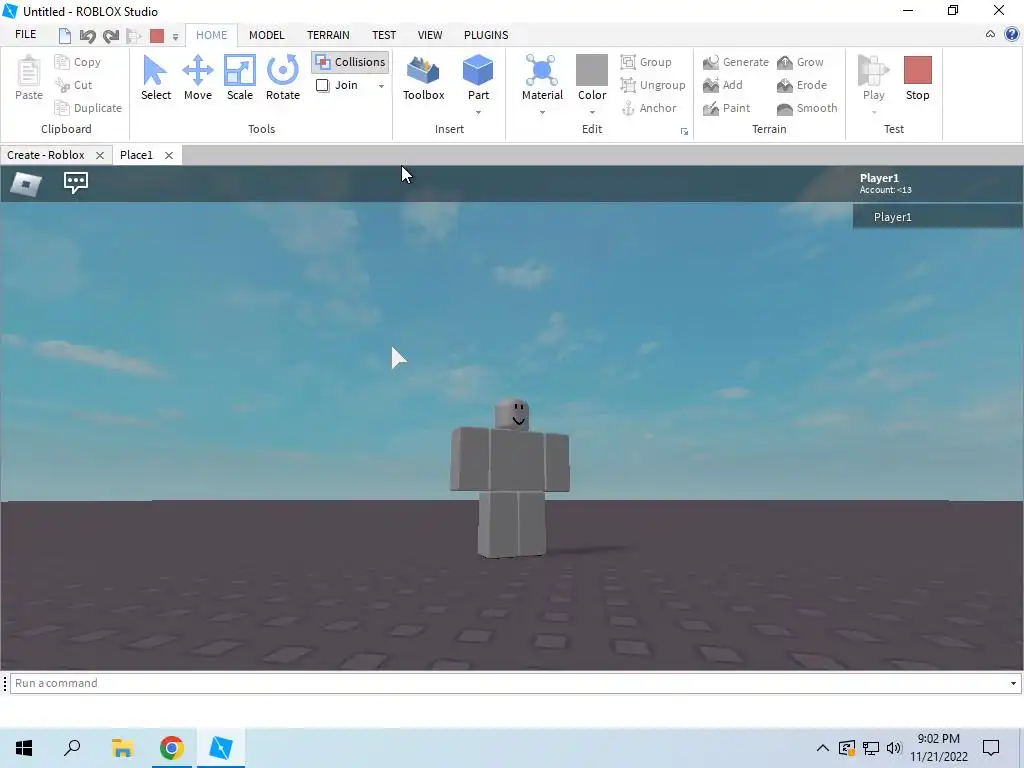1024x768 pixels.
Task: Click the Paste clipboard button
Action: (29, 78)
